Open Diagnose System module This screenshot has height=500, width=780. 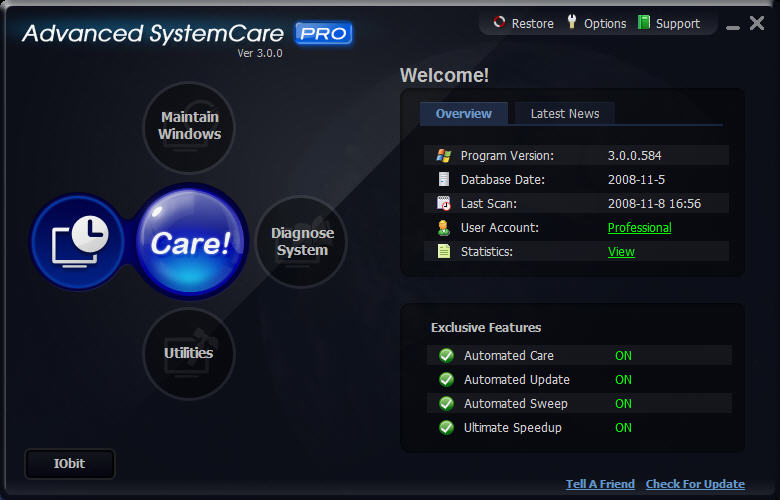(301, 242)
